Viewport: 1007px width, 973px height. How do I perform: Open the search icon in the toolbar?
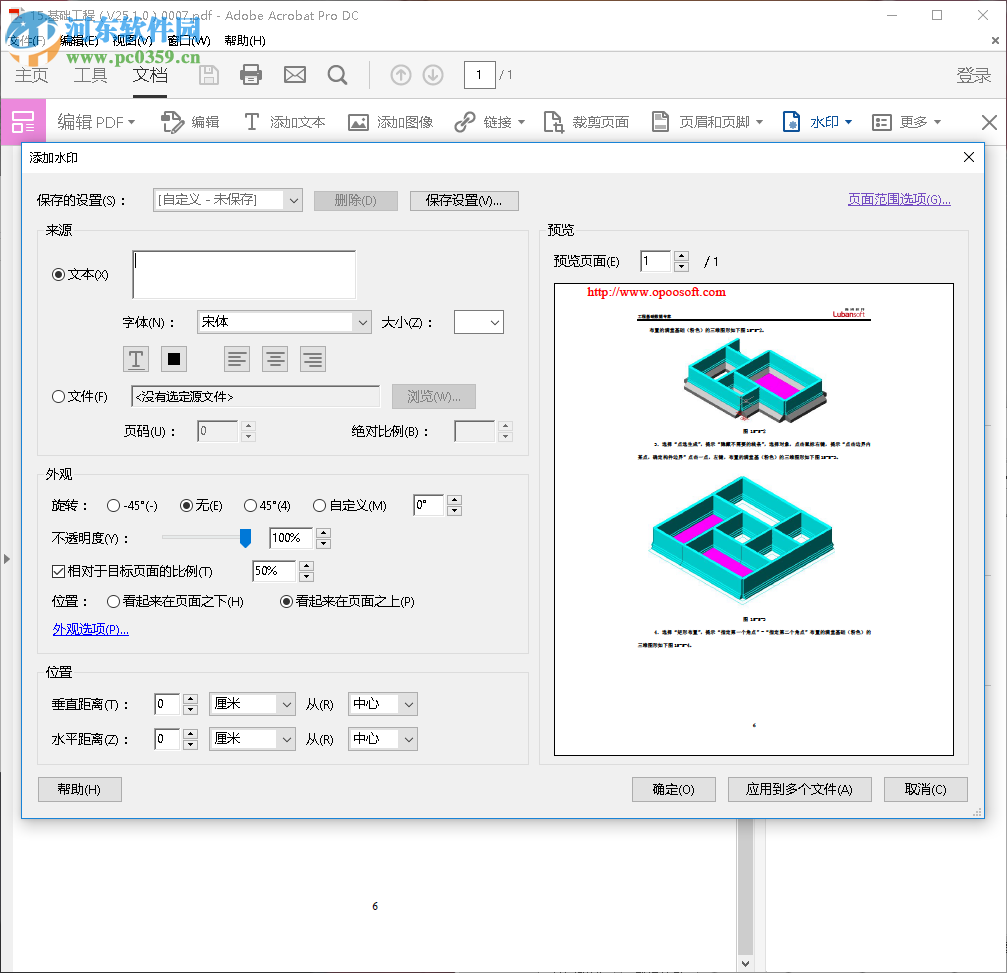(x=337, y=74)
